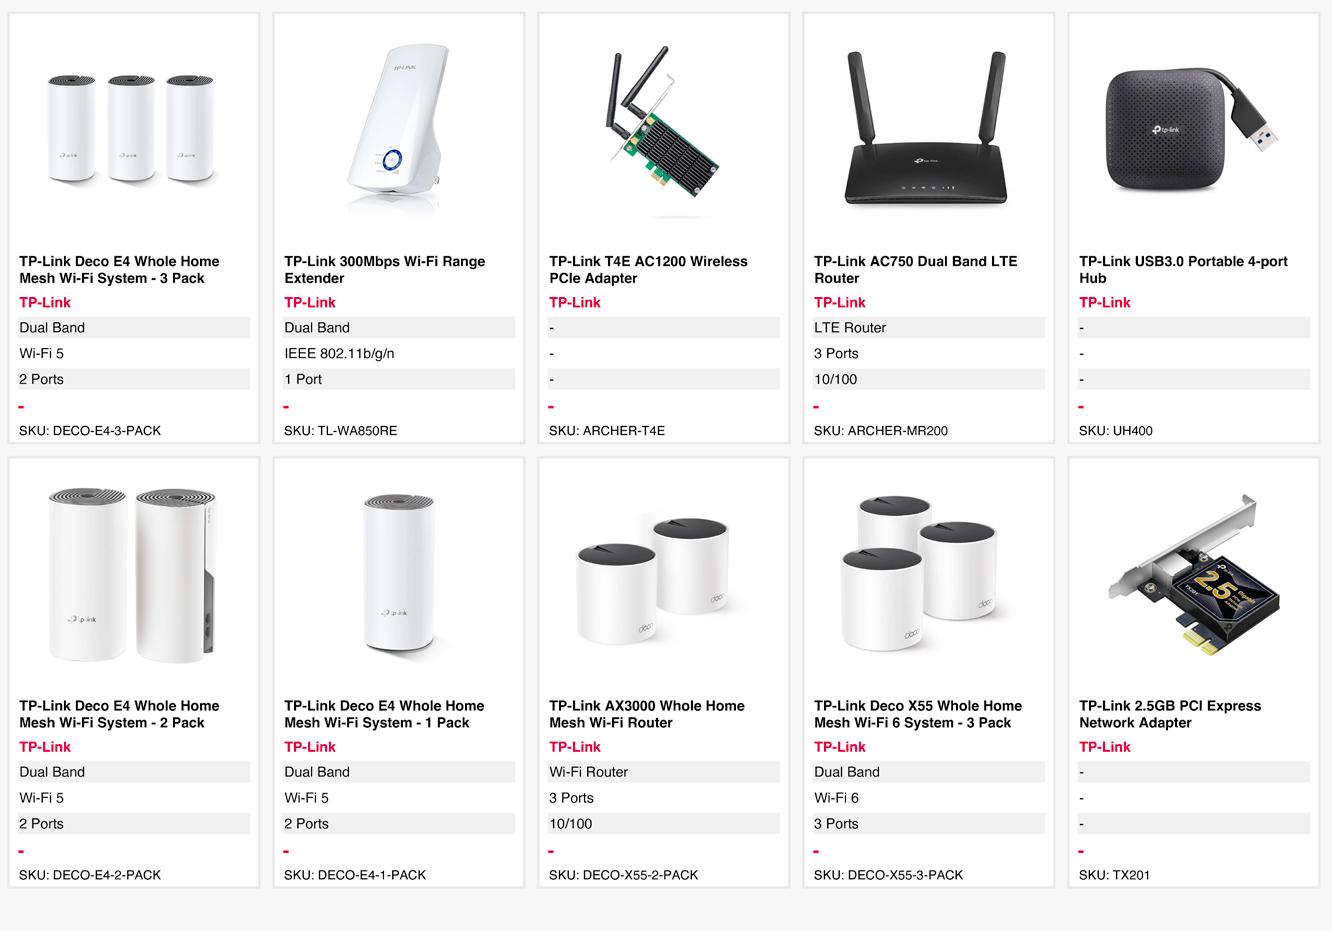Click the Wi-Fi Range Extender product photo
1332x931 pixels.
[398, 128]
